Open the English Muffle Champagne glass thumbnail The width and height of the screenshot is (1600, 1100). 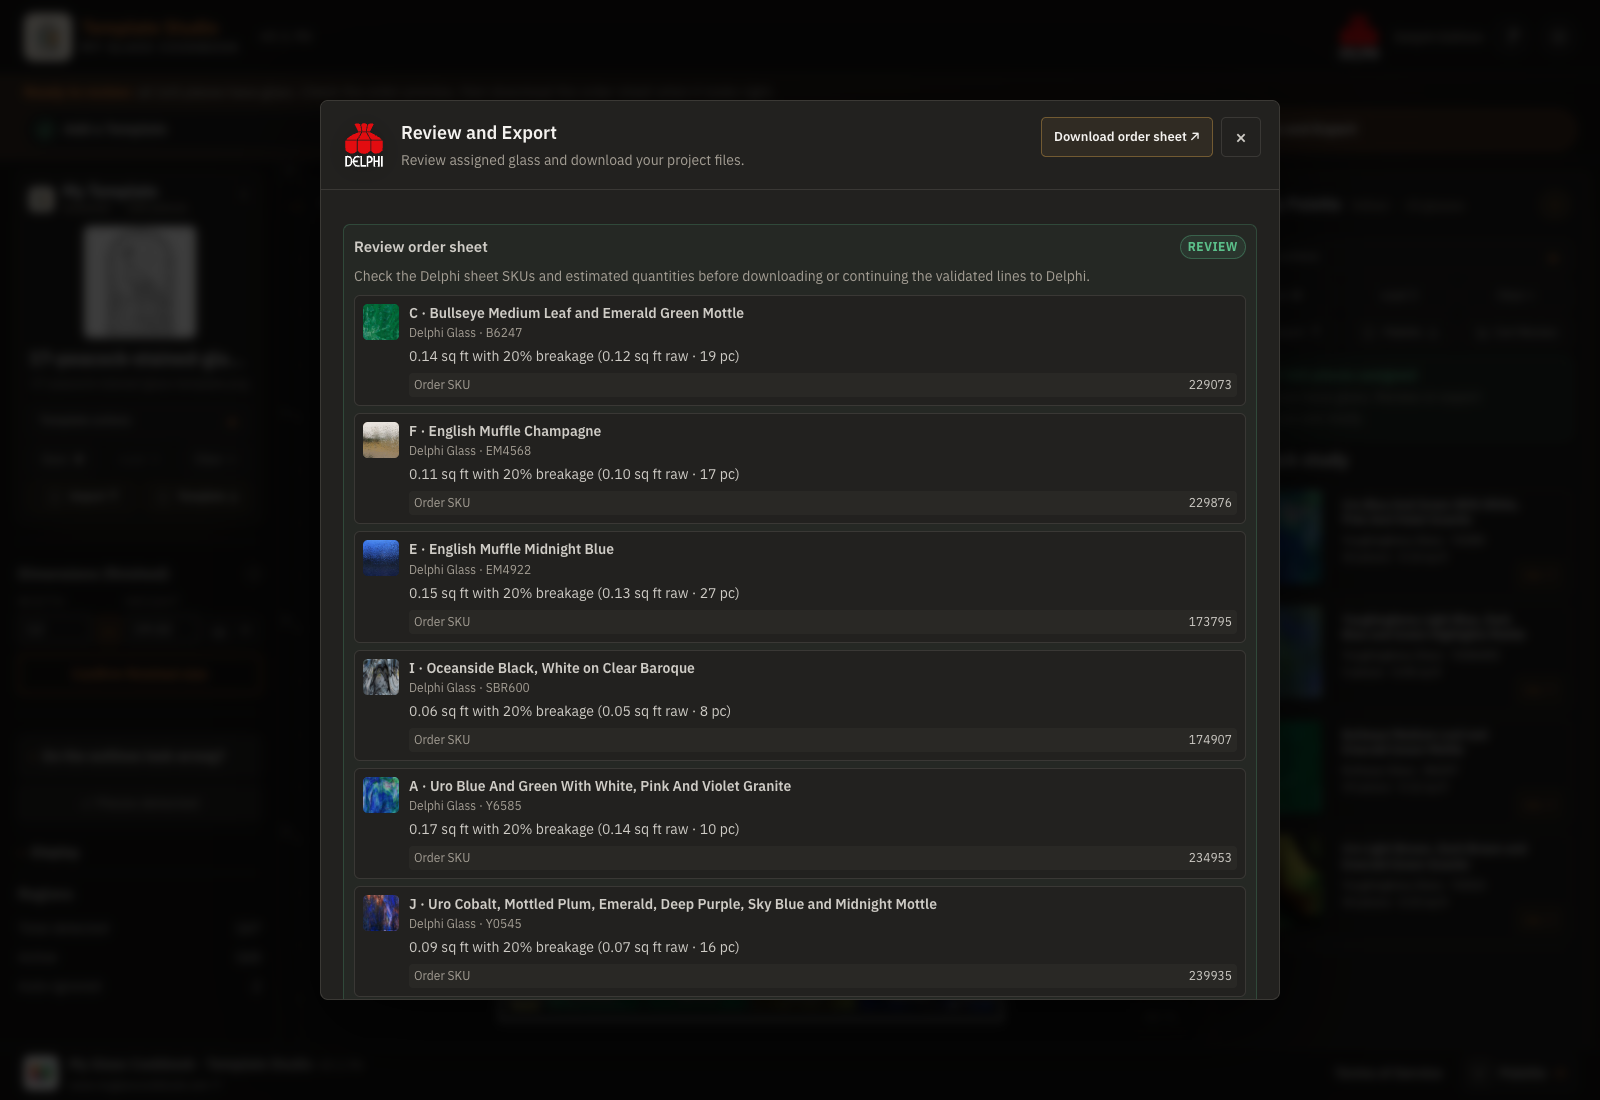[381, 440]
